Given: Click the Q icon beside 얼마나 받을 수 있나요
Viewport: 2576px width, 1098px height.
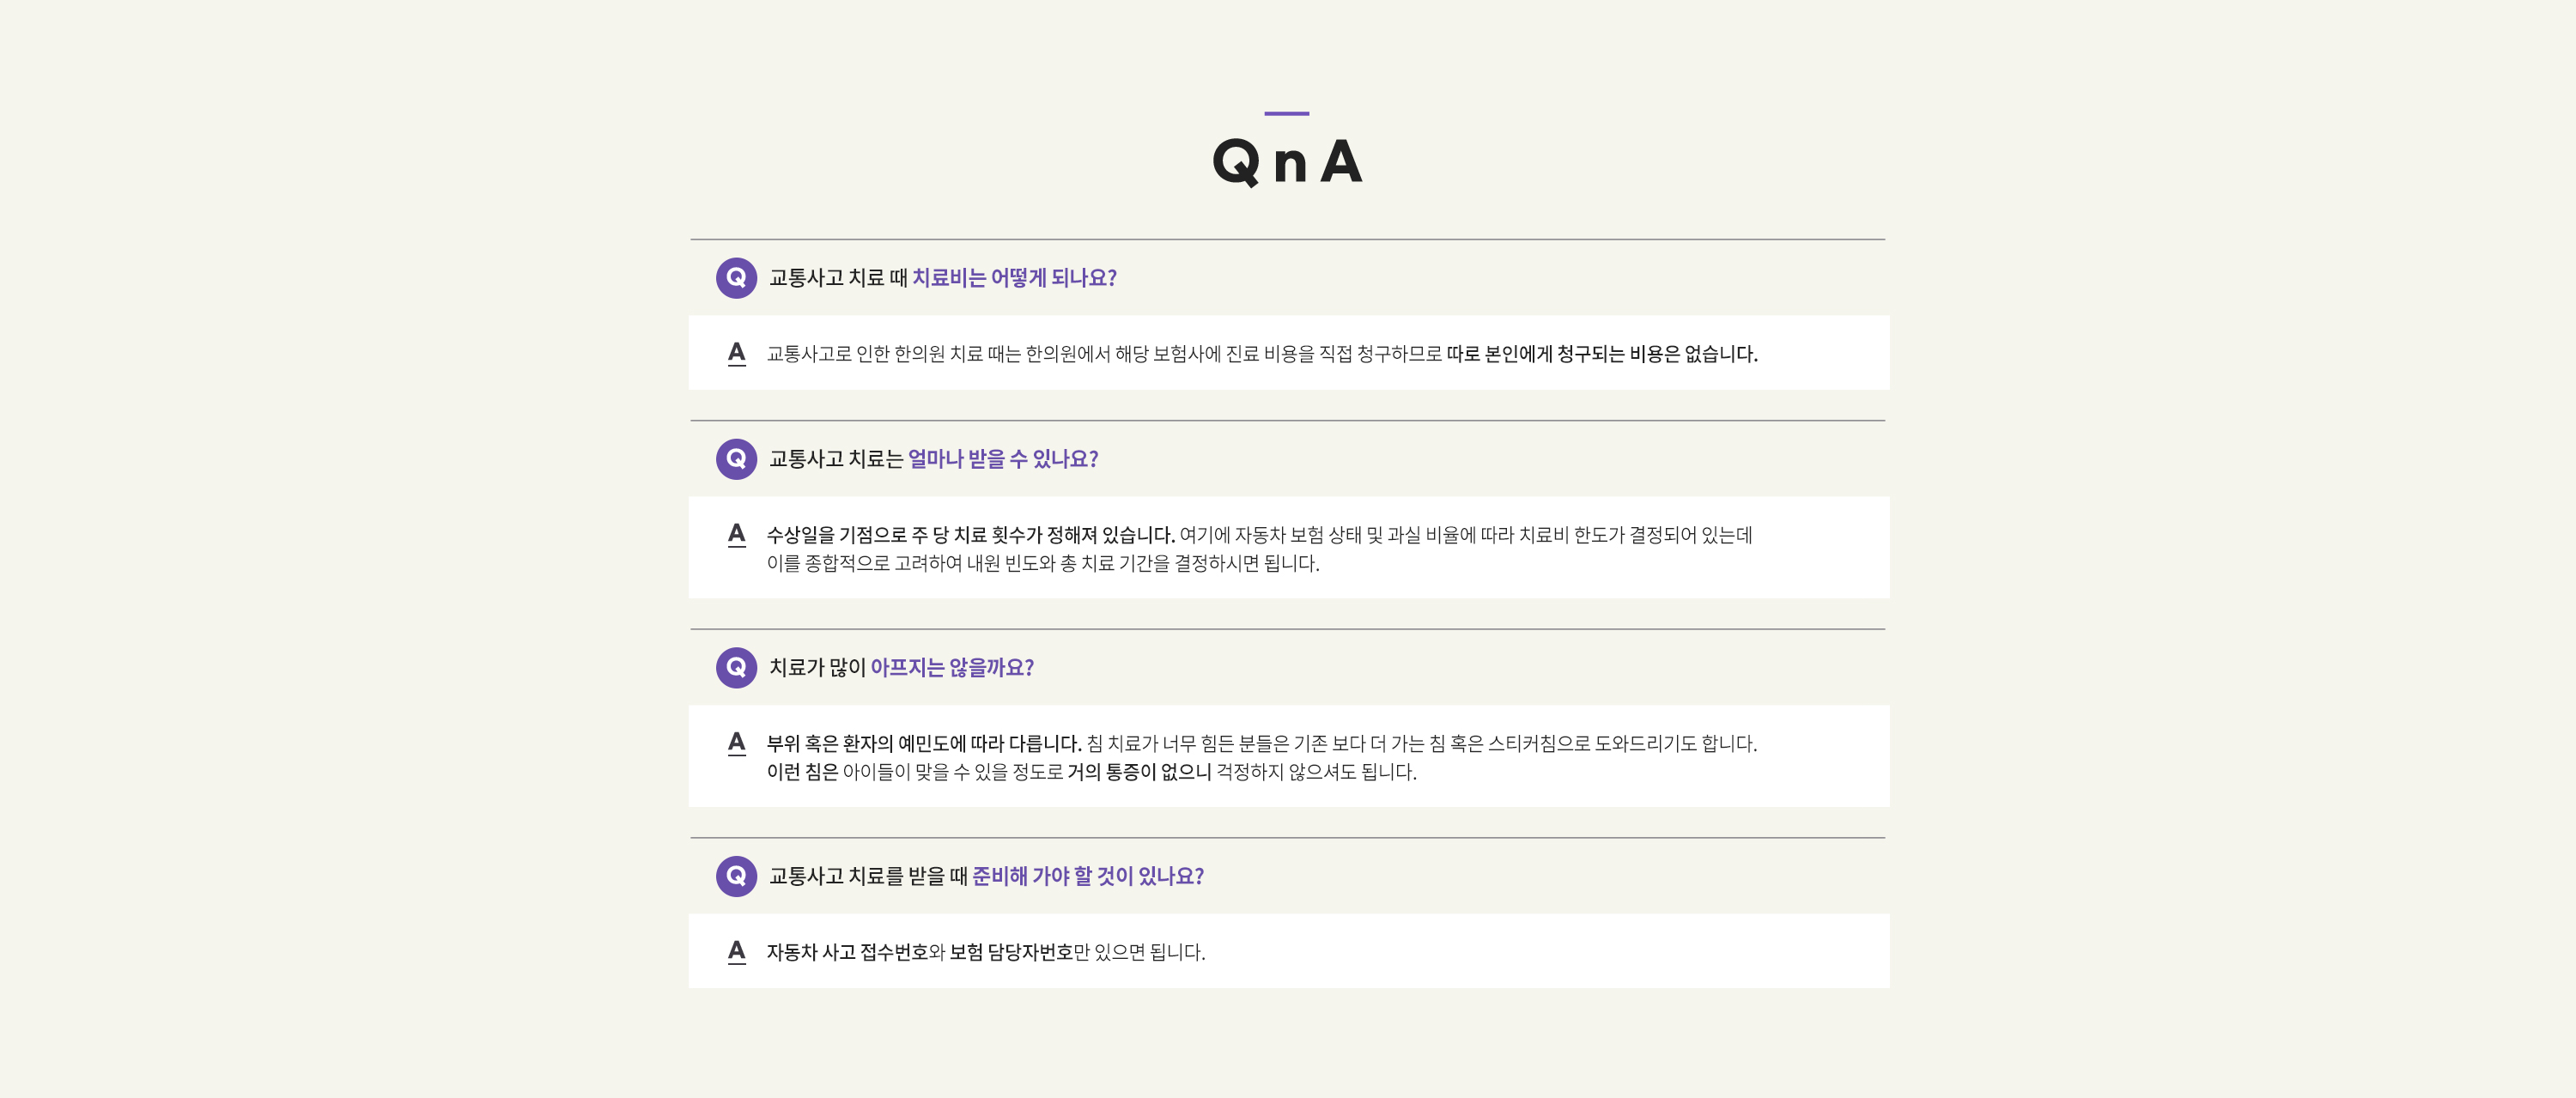Looking at the screenshot, I should click(736, 459).
